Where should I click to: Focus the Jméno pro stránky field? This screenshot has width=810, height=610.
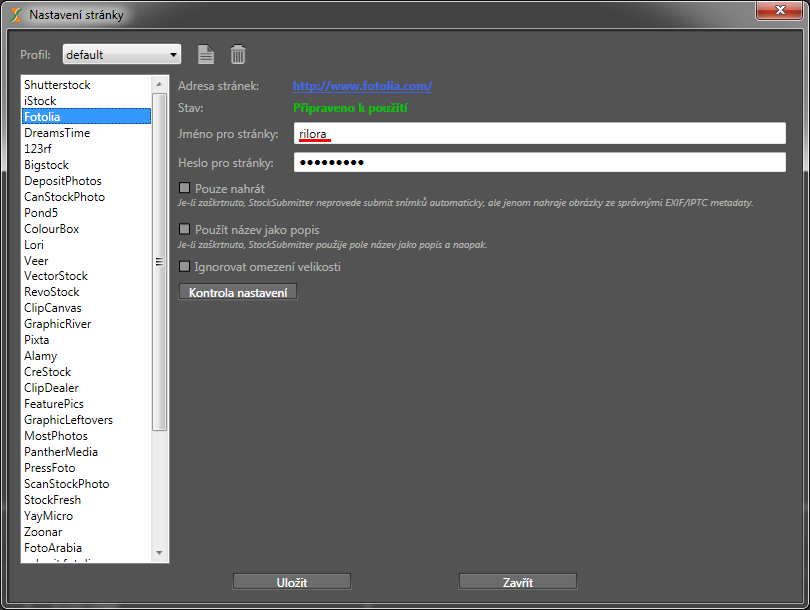pos(540,134)
